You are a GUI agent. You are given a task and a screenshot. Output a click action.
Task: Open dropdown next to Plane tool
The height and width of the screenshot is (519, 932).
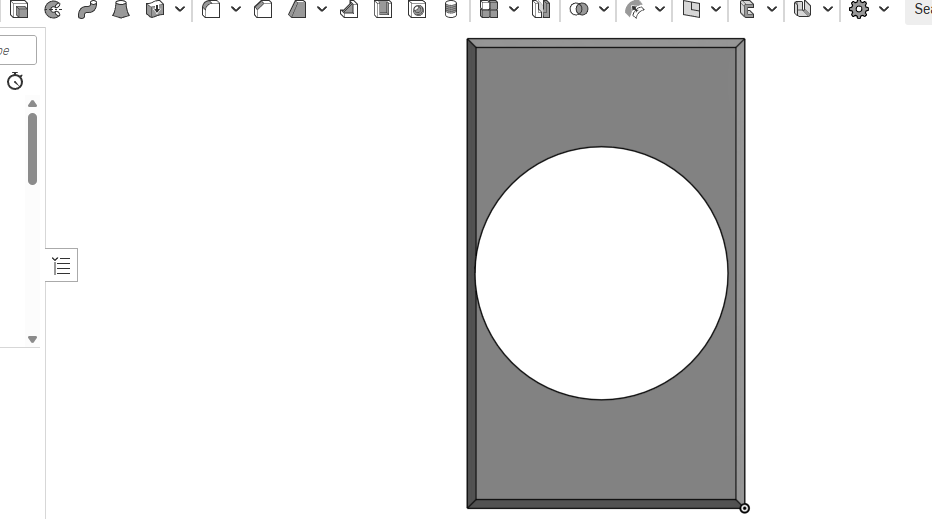716,9
